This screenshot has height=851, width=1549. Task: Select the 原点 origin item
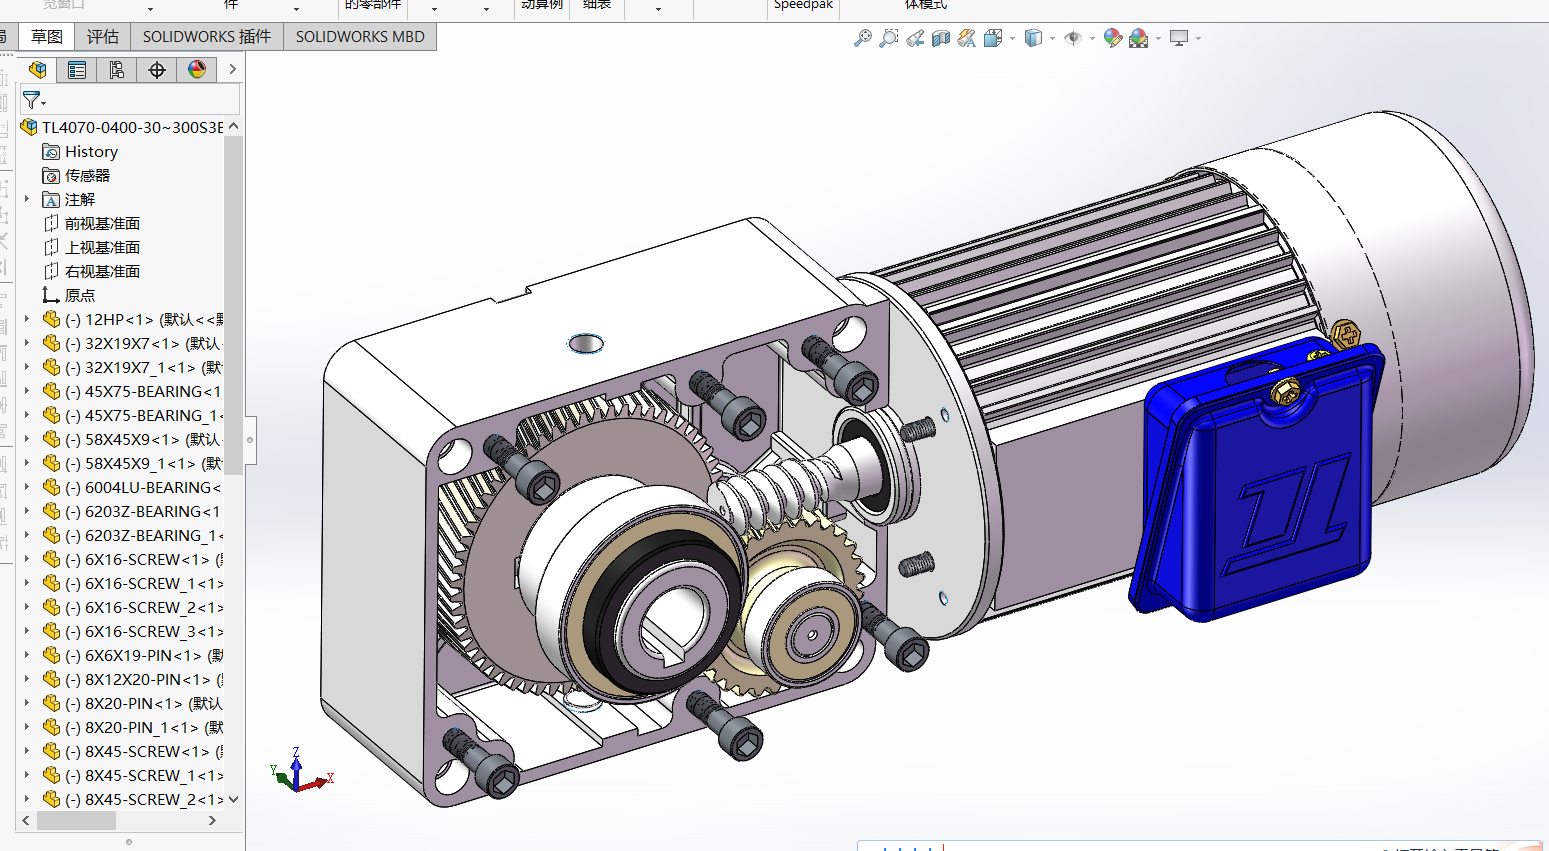pyautogui.click(x=69, y=295)
